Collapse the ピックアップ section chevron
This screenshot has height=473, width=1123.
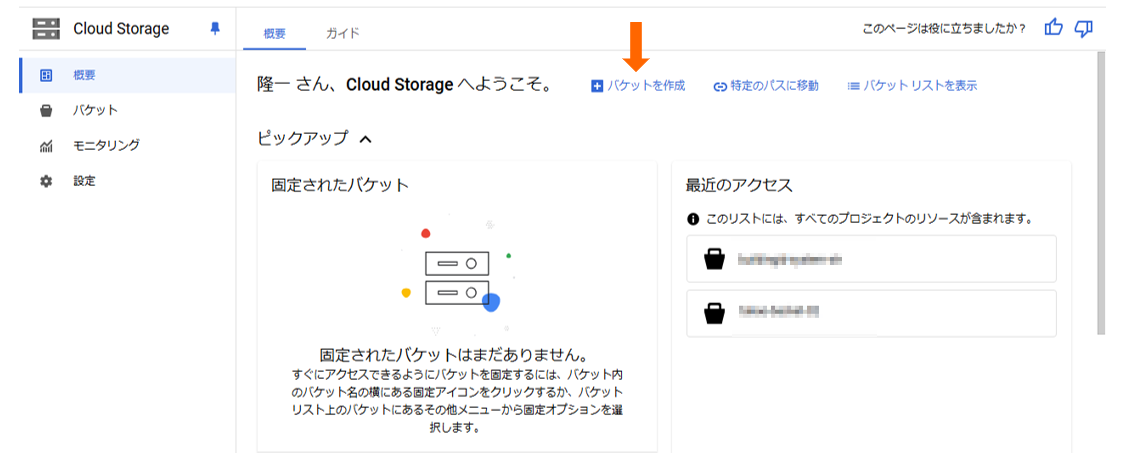[x=365, y=139]
